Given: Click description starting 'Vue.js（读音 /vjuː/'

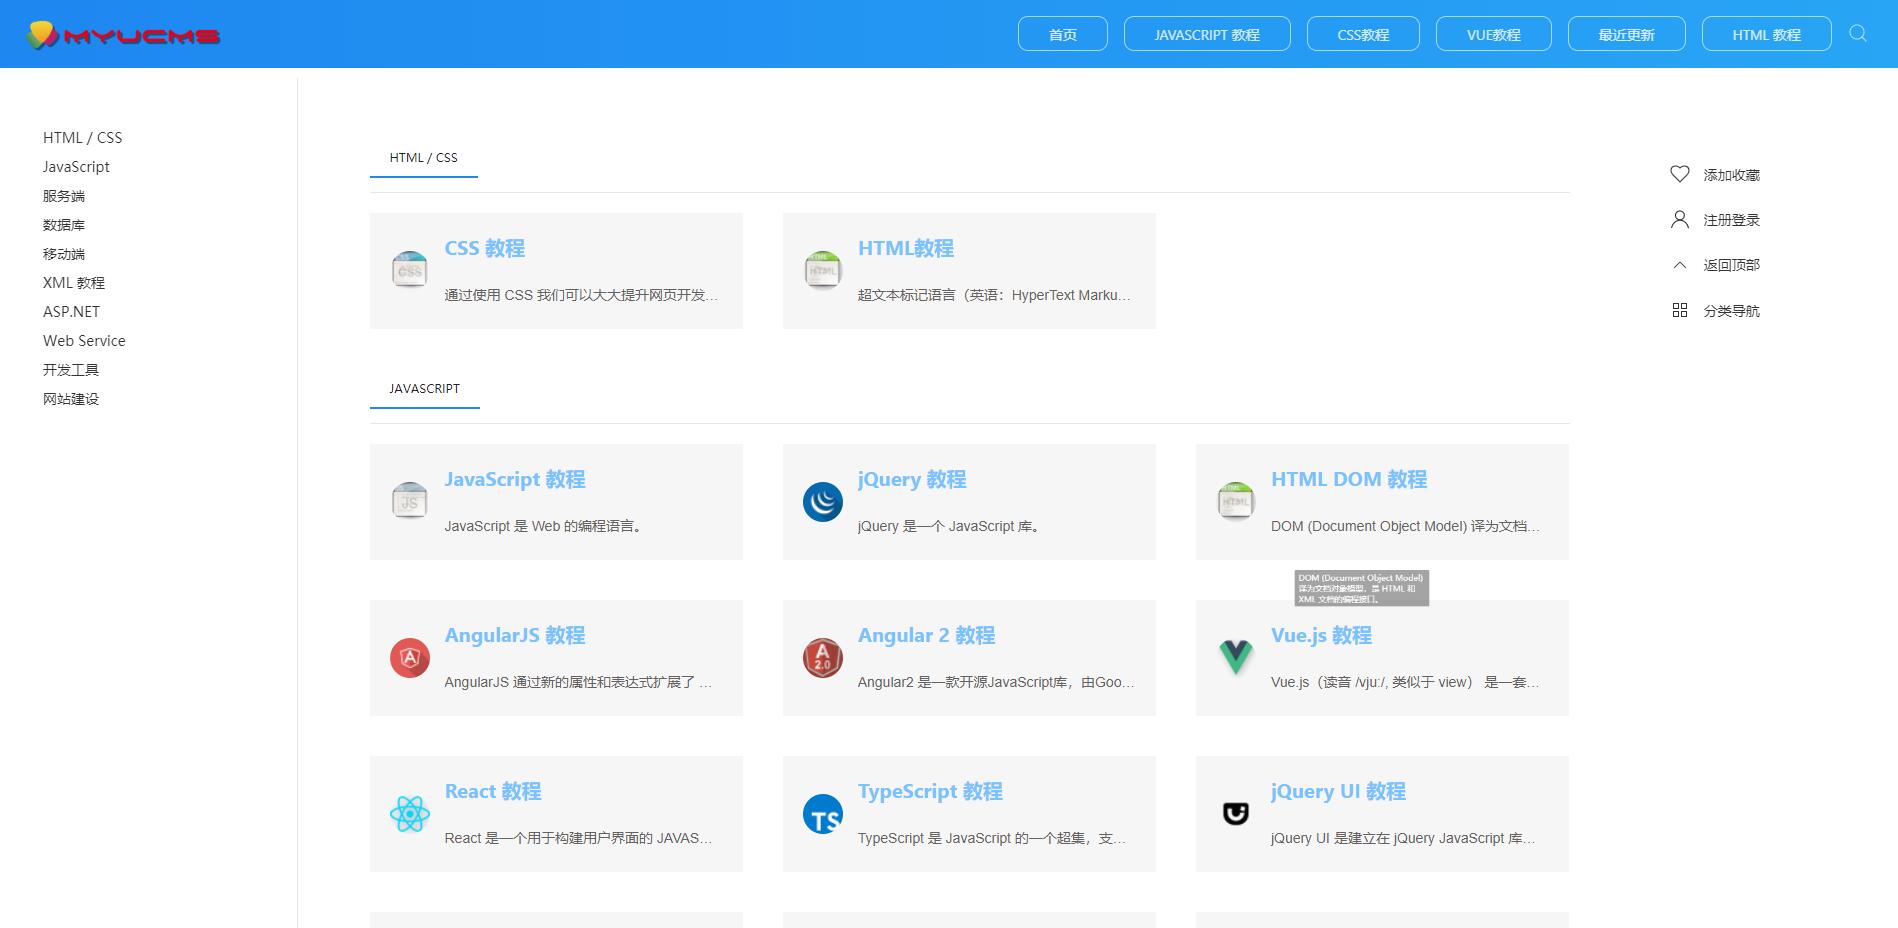Looking at the screenshot, I should point(1405,682).
